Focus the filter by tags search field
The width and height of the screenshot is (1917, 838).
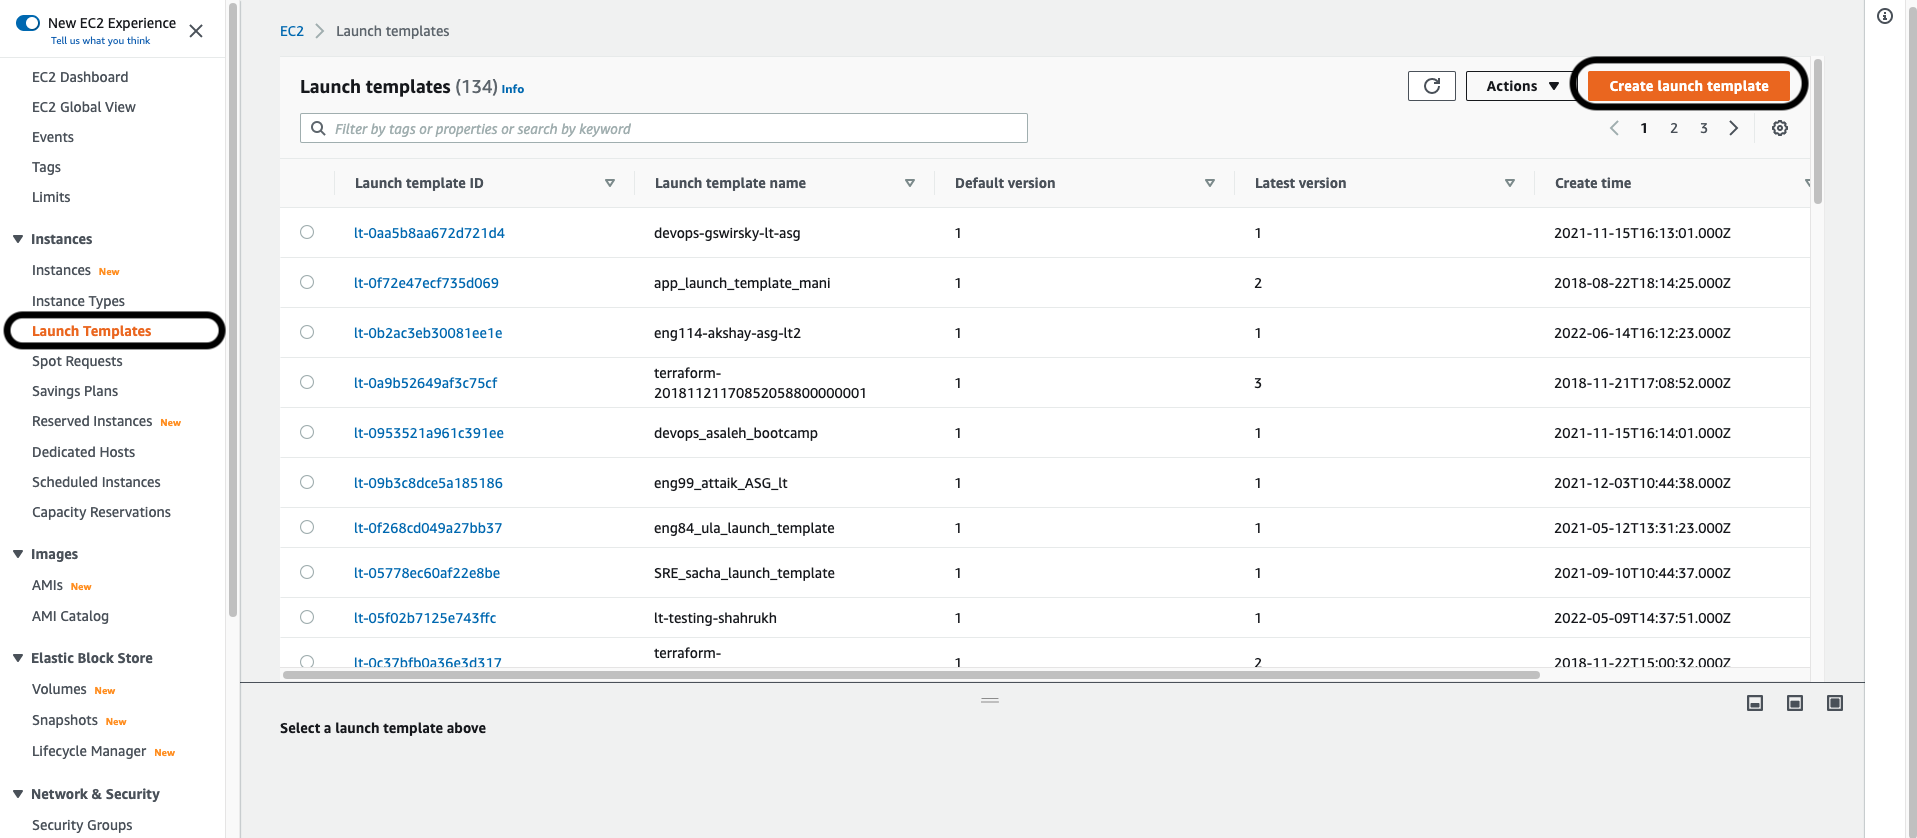(664, 128)
